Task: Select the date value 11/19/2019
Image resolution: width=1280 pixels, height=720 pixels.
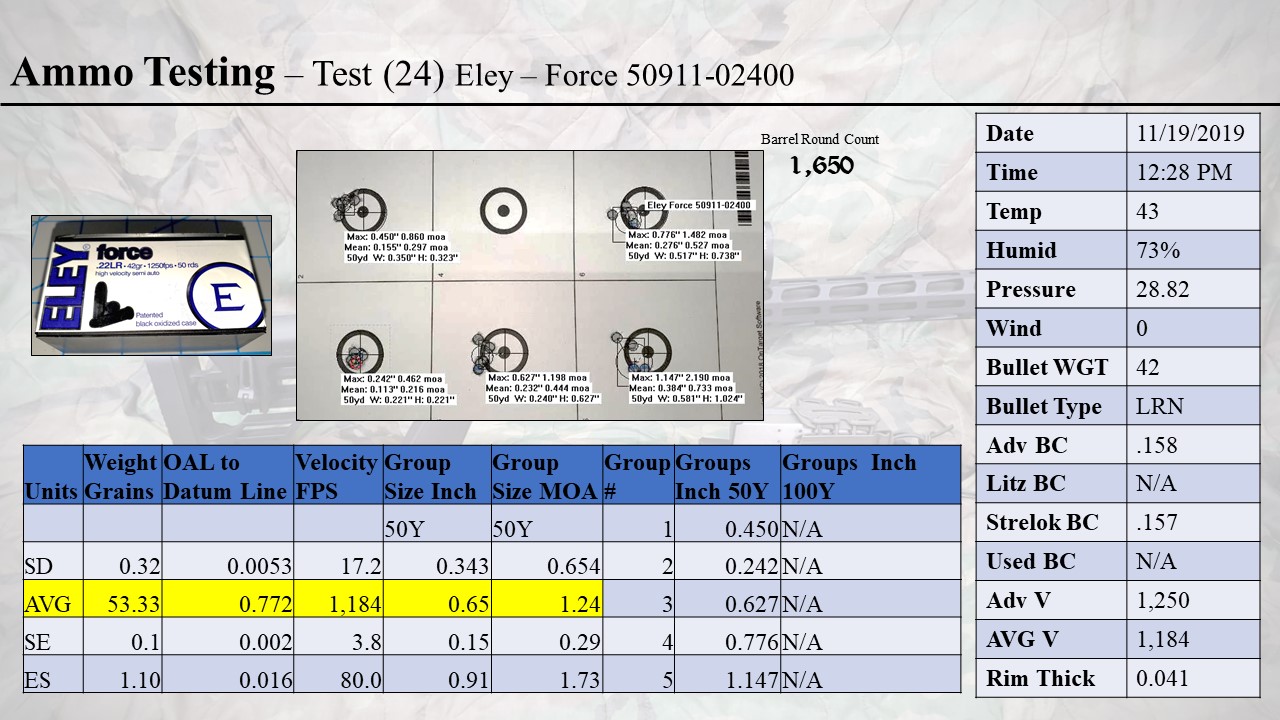Action: click(1190, 133)
